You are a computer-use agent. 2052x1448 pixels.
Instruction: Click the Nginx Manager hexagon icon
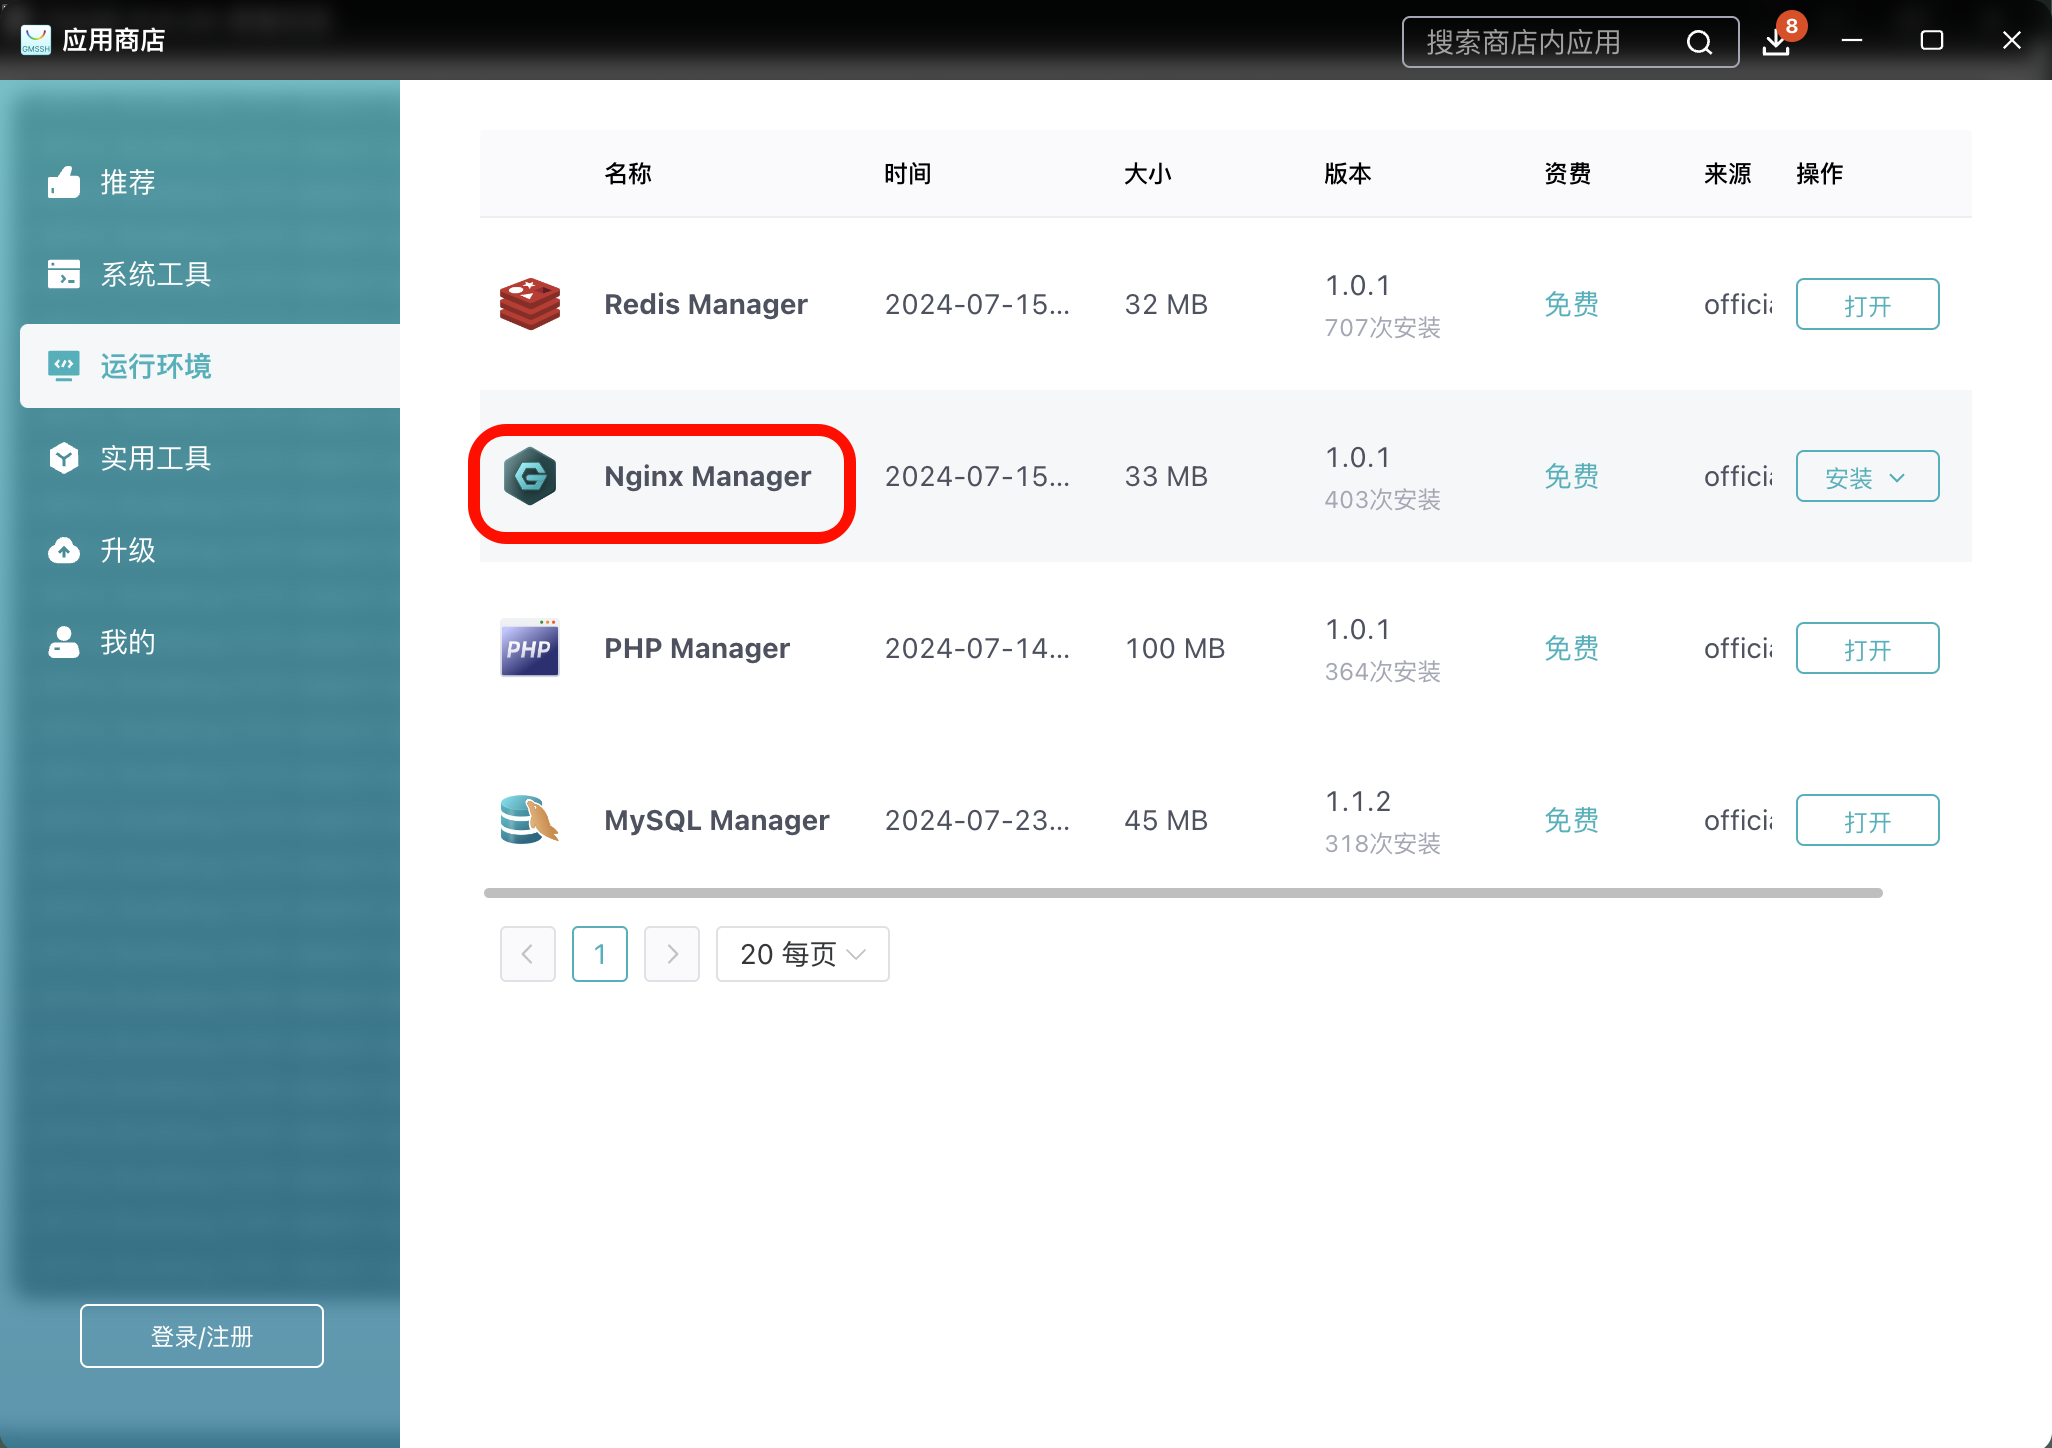tap(529, 476)
